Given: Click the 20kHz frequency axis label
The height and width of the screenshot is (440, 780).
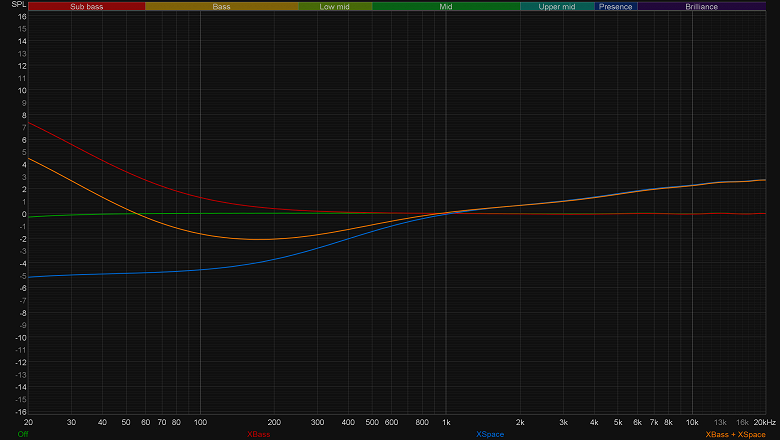Looking at the screenshot, I should [765, 422].
